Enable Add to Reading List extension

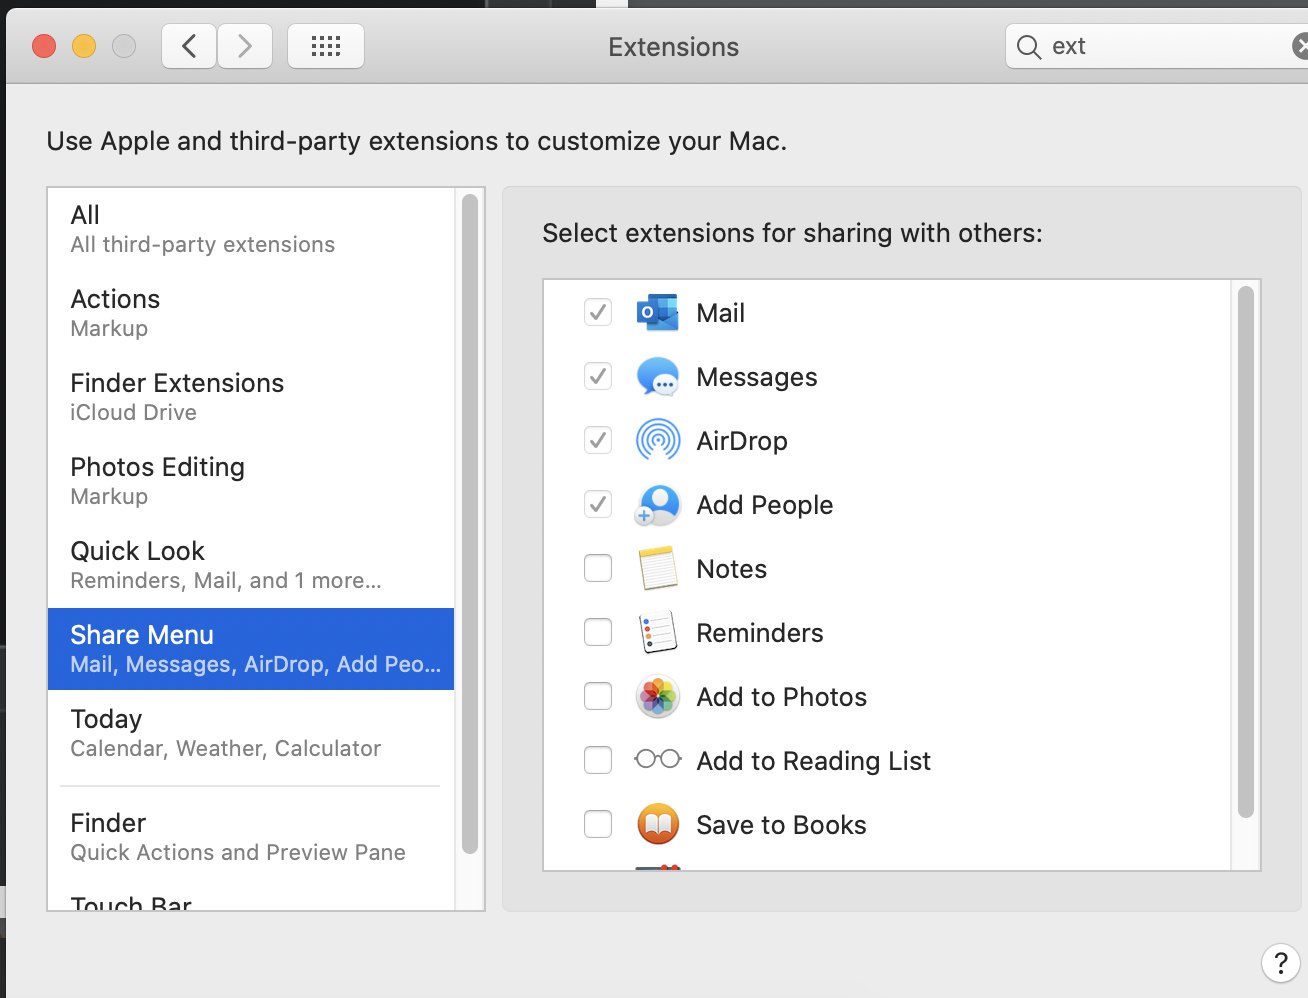point(598,761)
